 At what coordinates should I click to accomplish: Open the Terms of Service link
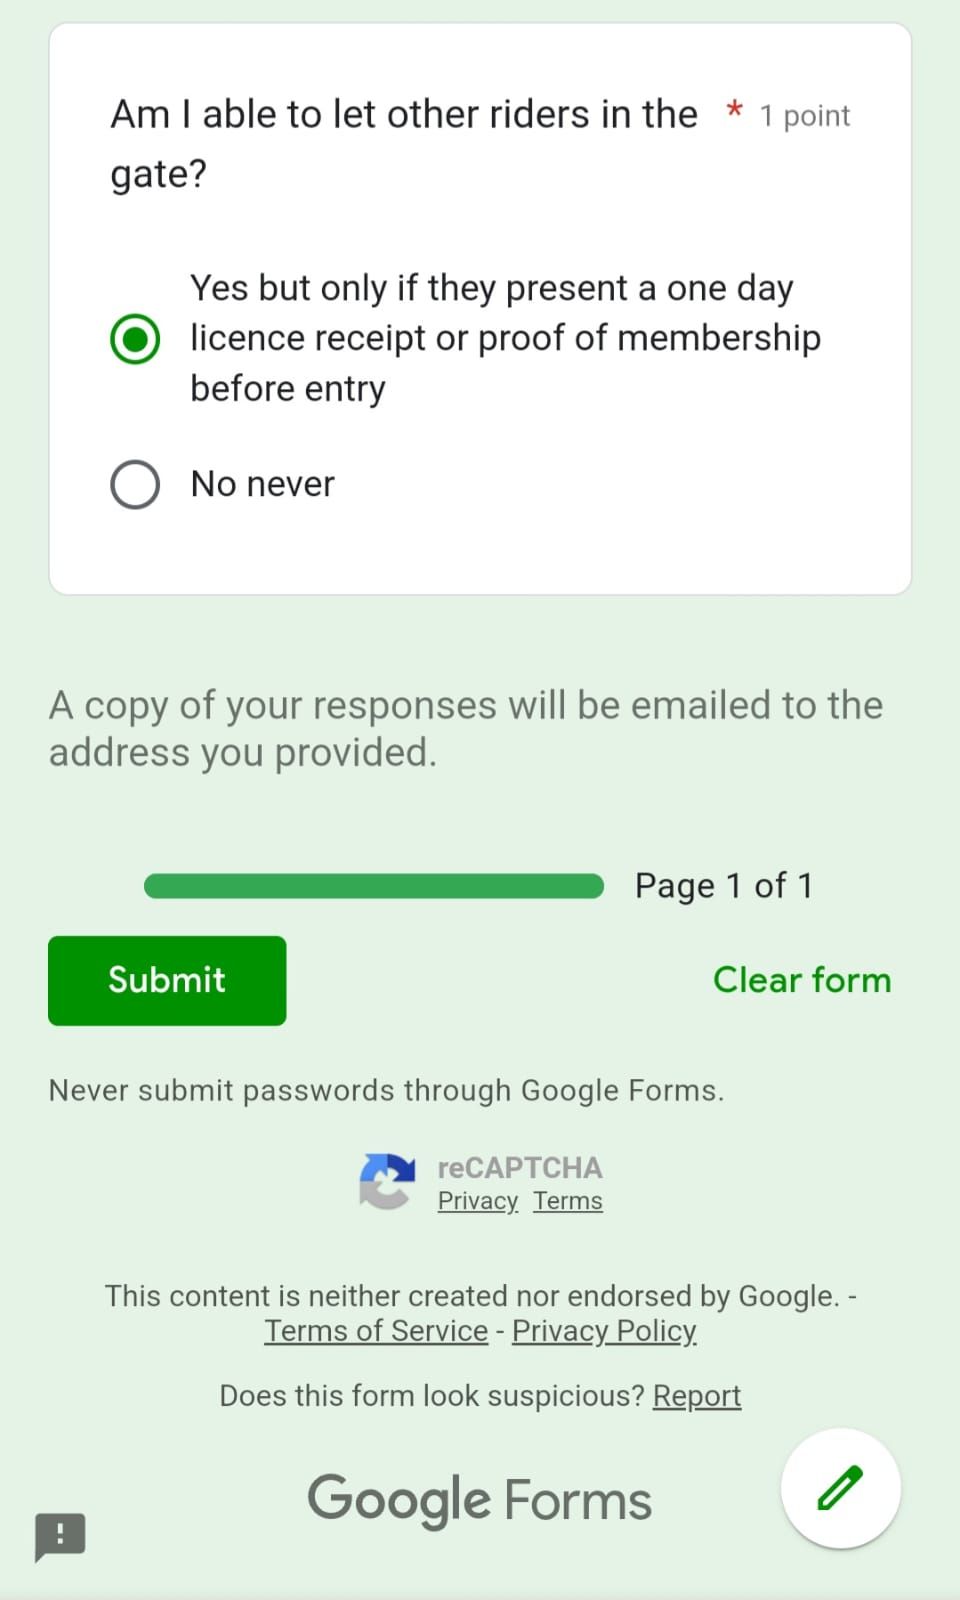tap(376, 1331)
